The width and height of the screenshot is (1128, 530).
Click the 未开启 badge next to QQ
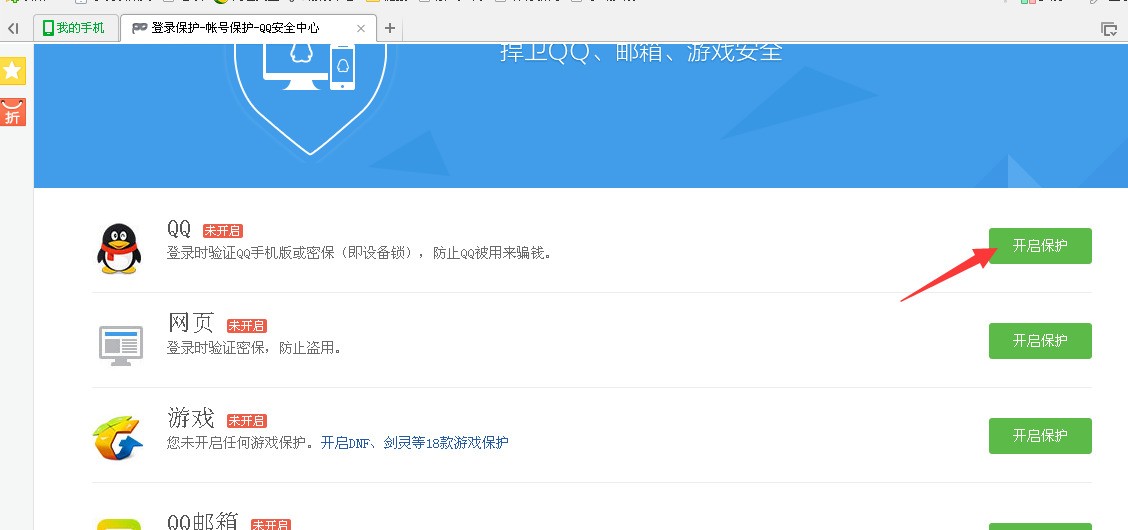pyautogui.click(x=223, y=231)
